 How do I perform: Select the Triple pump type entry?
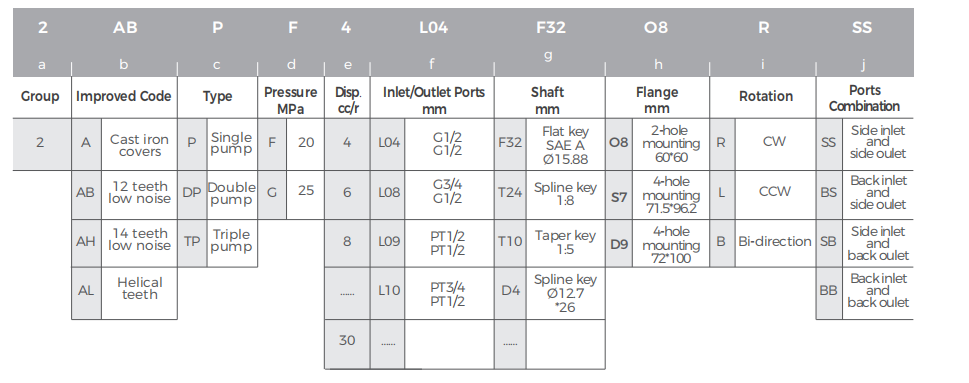(x=232, y=241)
